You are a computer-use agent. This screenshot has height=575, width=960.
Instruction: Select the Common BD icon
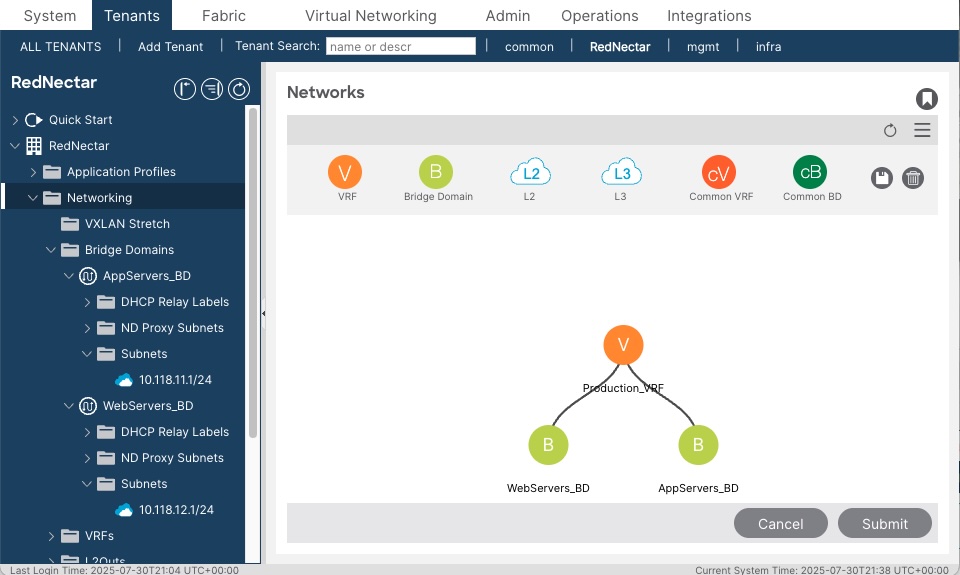(810, 173)
